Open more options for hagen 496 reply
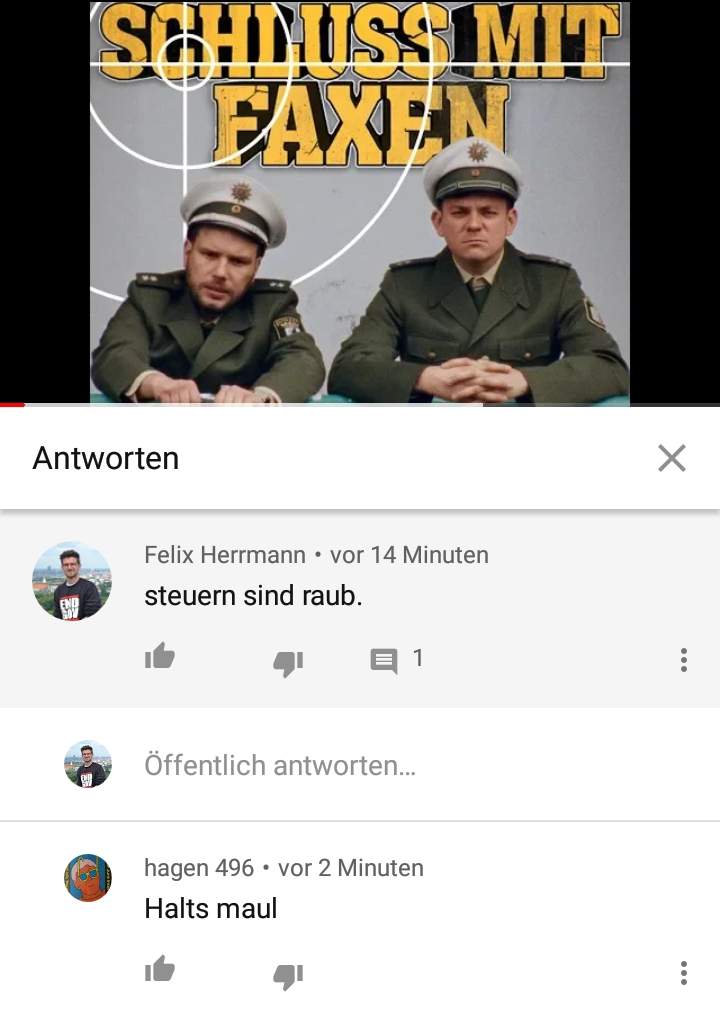The height and width of the screenshot is (1023, 720). pos(683,973)
